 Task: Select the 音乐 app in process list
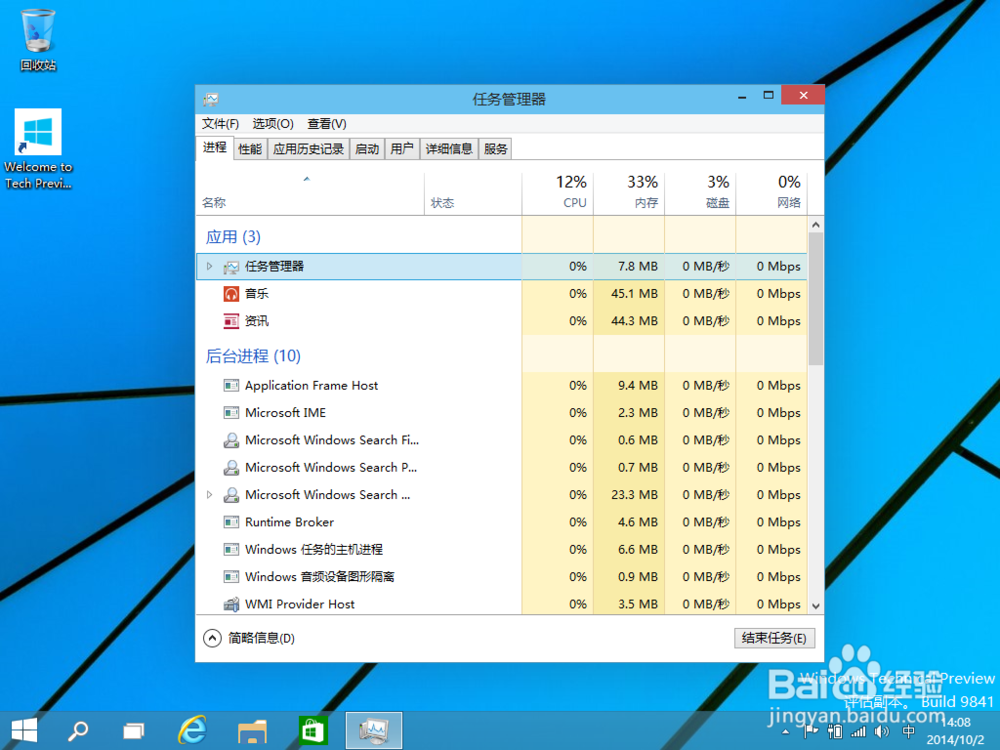point(257,294)
